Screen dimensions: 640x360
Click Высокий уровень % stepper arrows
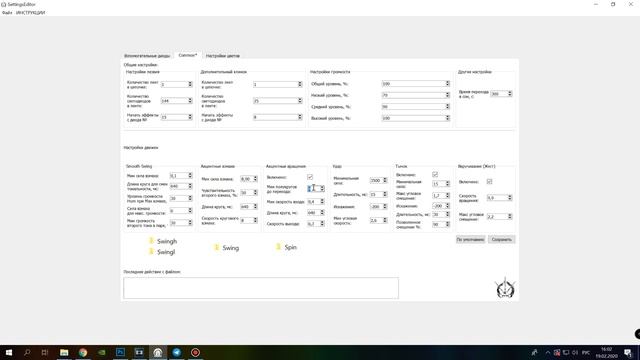[x=447, y=118]
